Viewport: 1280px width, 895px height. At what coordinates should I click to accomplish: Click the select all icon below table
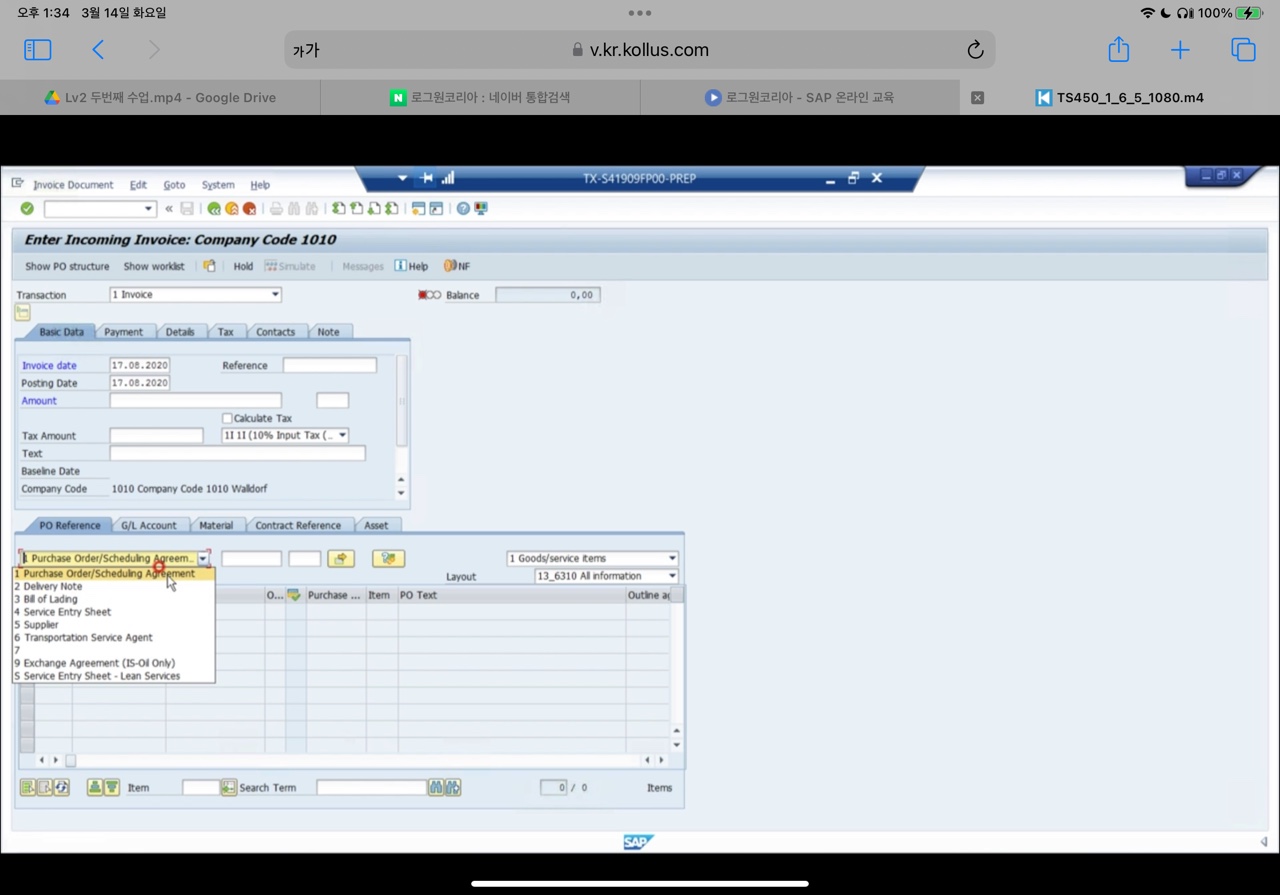(x=27, y=788)
